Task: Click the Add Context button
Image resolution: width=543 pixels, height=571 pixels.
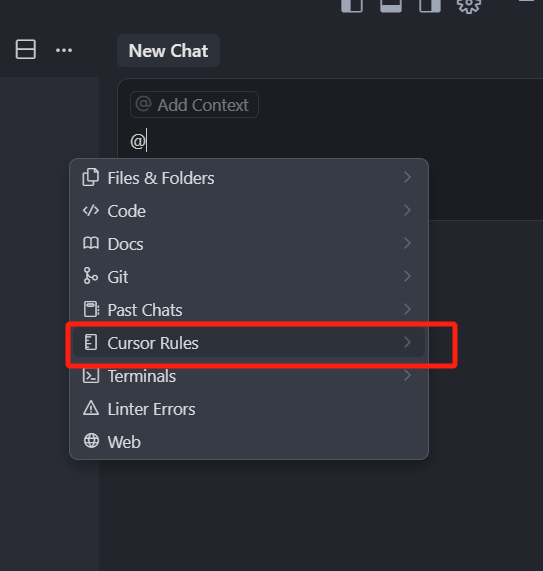Action: [194, 105]
